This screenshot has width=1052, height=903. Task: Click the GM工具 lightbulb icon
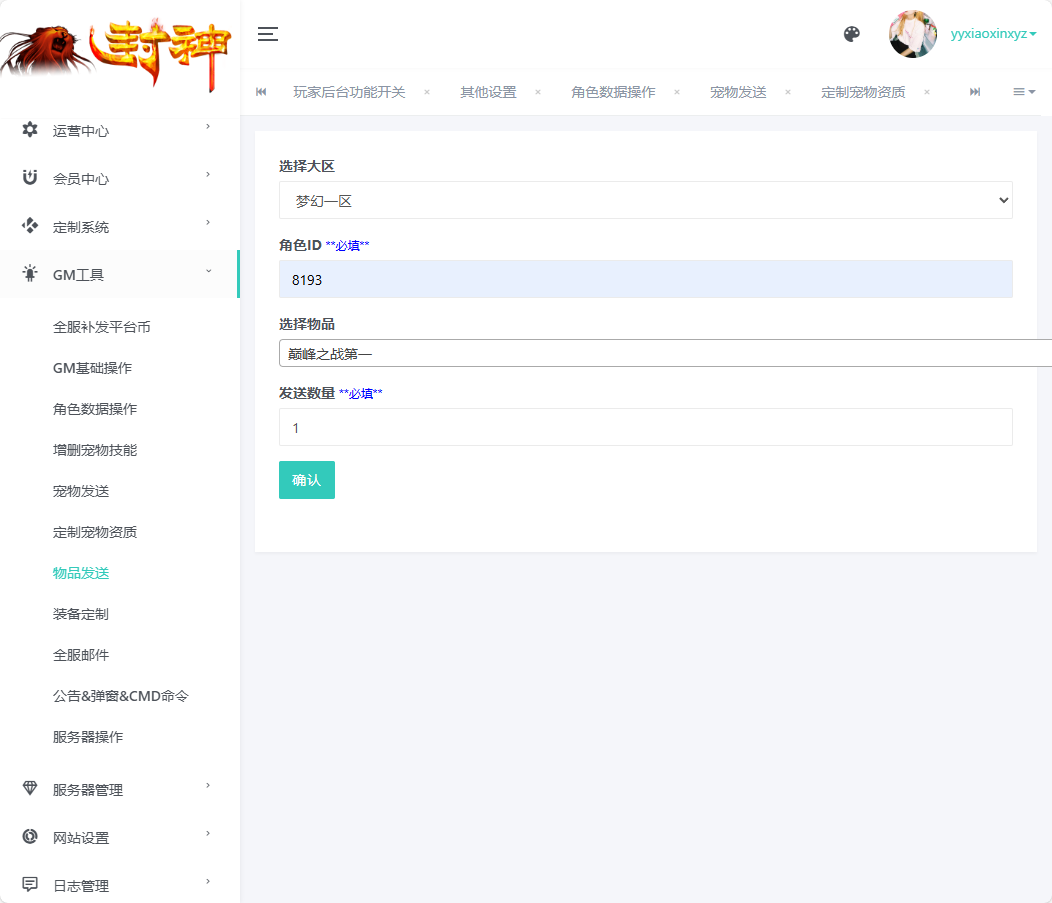click(29, 273)
